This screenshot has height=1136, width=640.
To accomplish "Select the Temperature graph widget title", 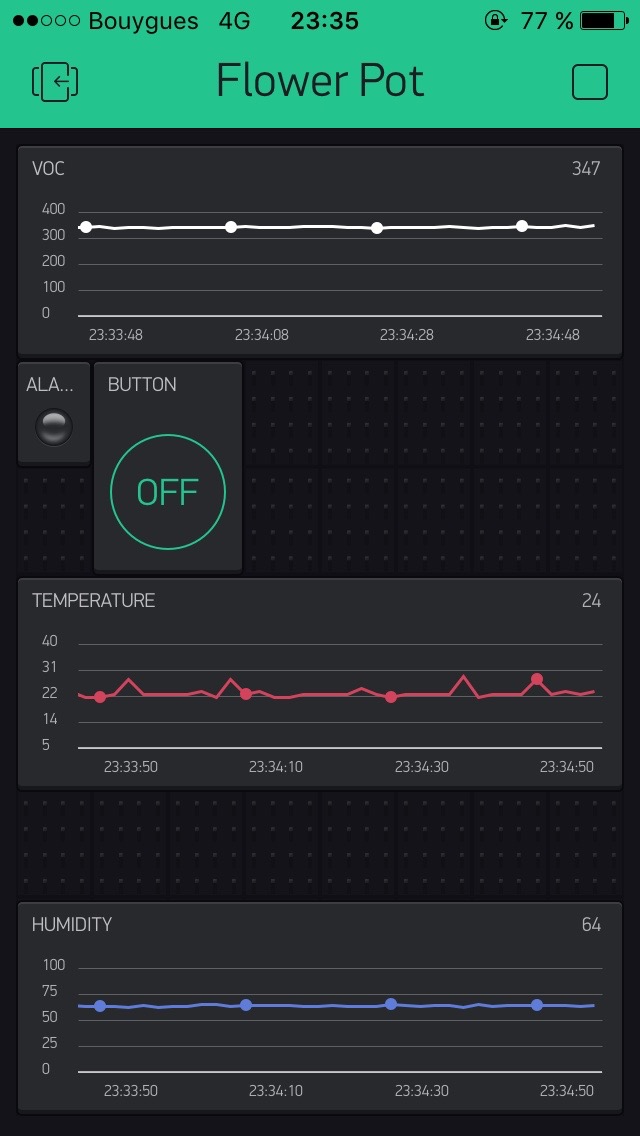I will click(93, 600).
